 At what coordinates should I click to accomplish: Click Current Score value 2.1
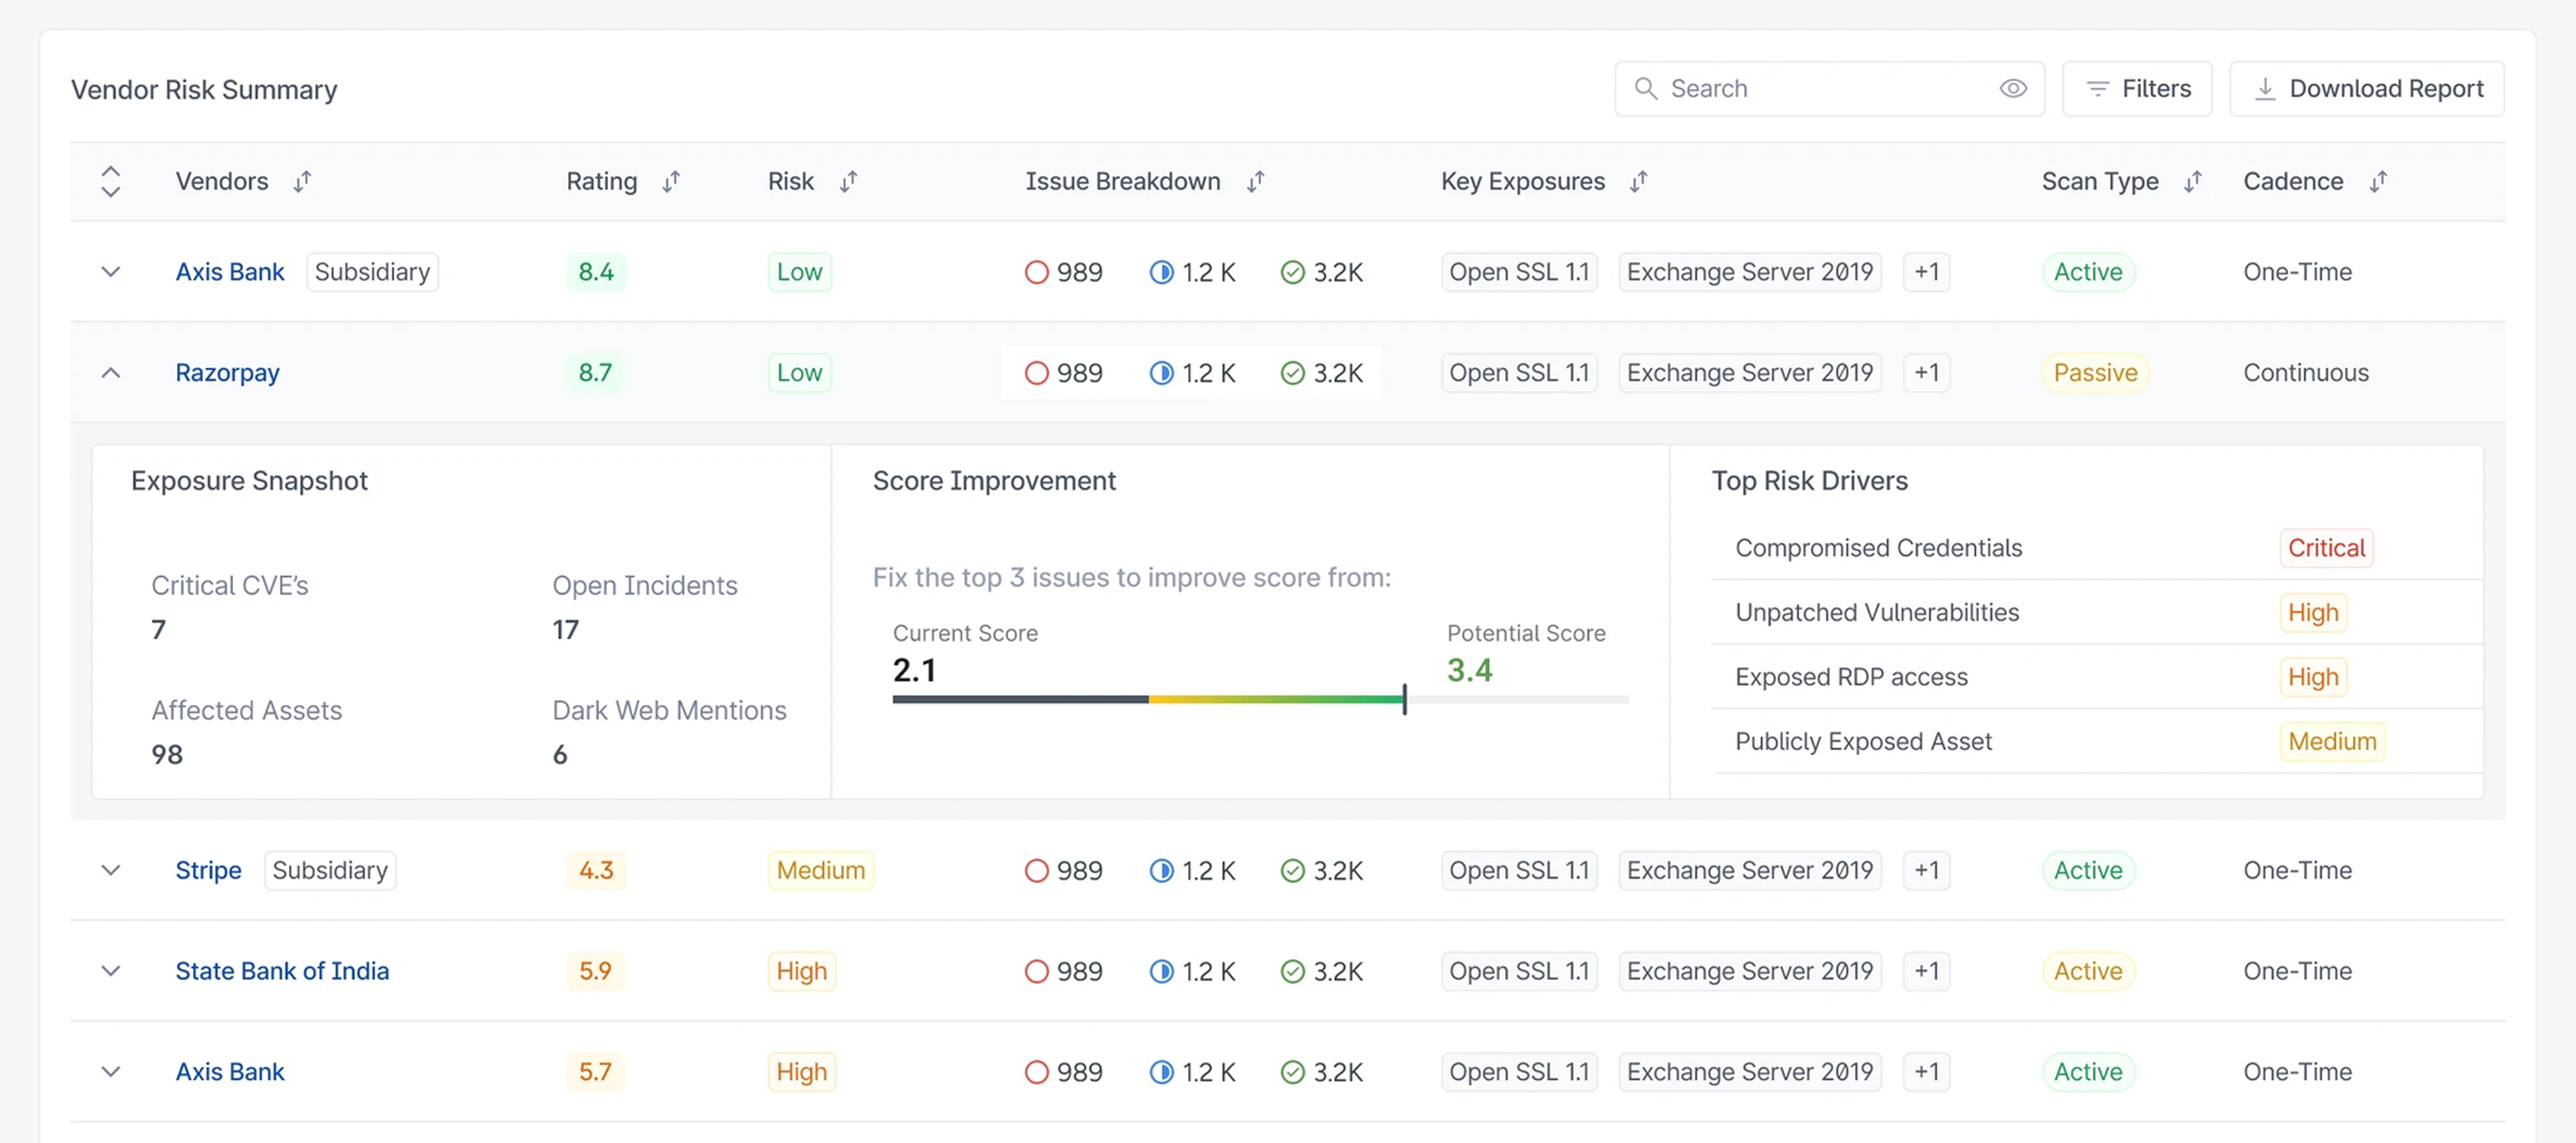[x=914, y=670]
